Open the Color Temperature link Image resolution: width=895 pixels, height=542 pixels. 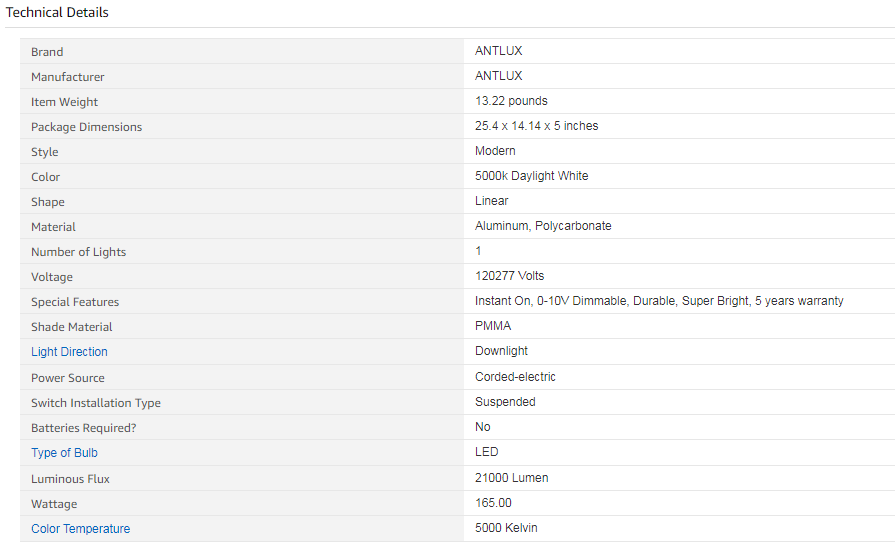(80, 529)
